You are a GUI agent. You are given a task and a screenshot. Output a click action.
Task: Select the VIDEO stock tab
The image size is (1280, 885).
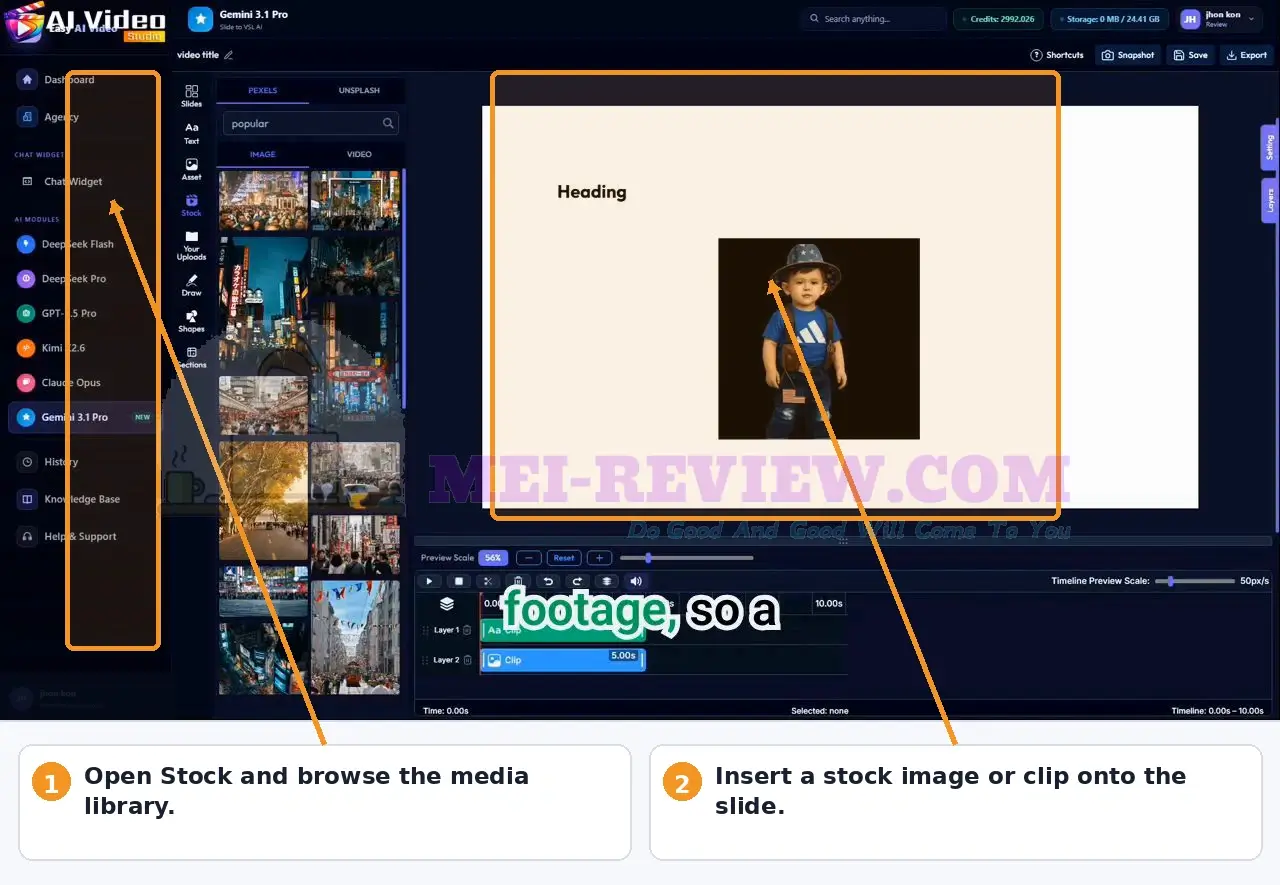click(359, 154)
